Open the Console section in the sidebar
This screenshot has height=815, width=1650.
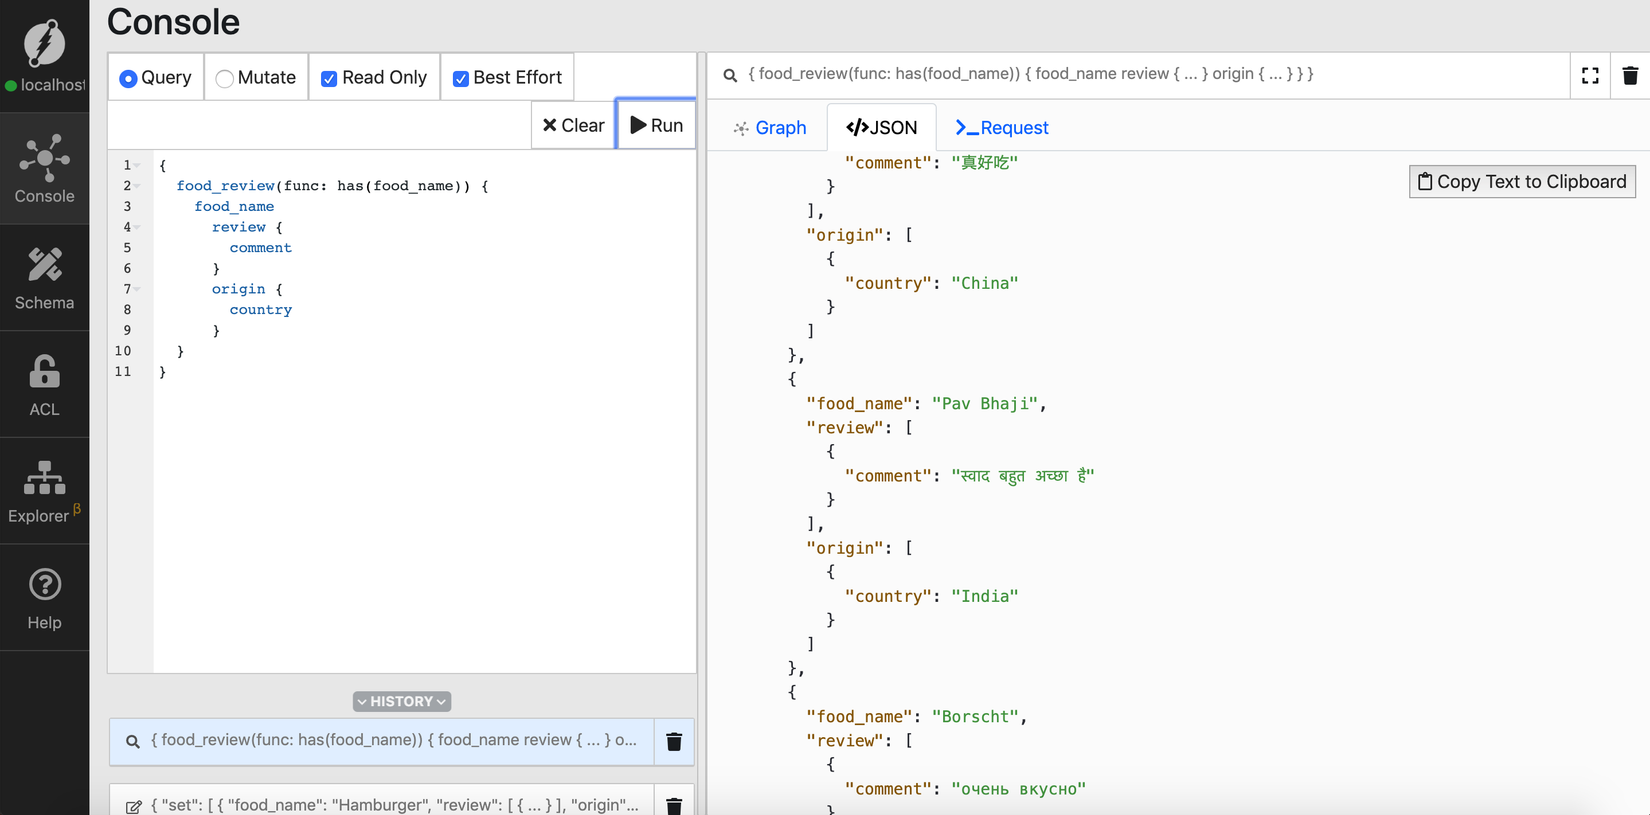pyautogui.click(x=44, y=169)
